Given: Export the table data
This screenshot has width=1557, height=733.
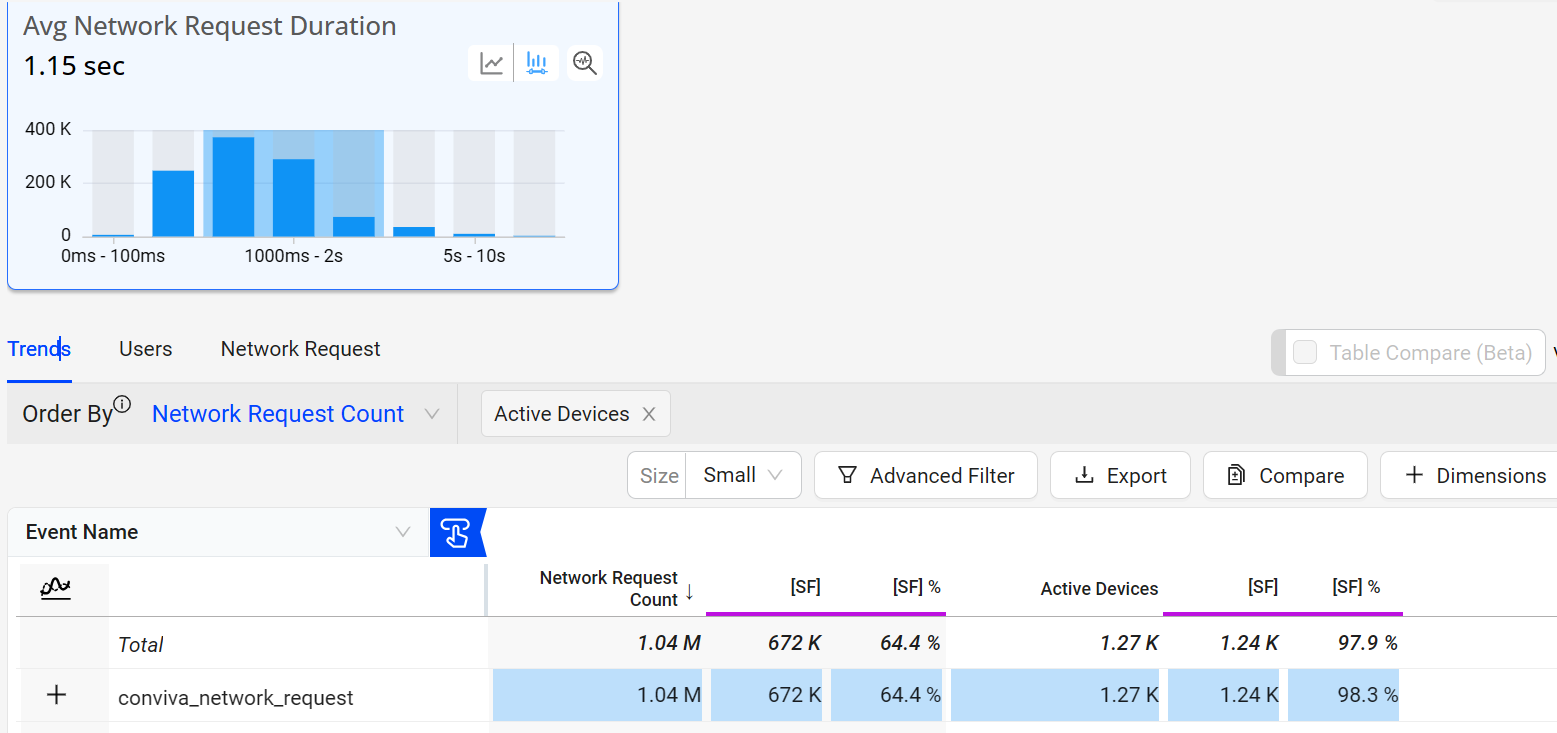Looking at the screenshot, I should click(1120, 475).
